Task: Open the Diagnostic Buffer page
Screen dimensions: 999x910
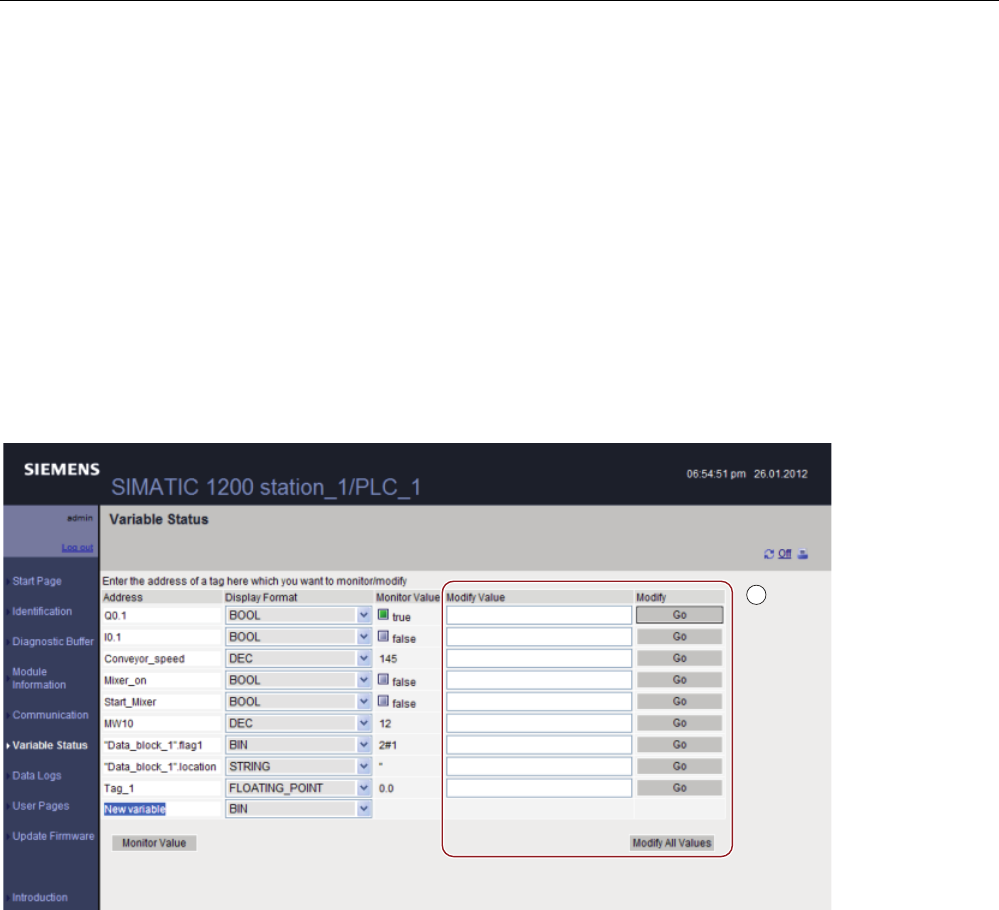Action: [x=53, y=642]
